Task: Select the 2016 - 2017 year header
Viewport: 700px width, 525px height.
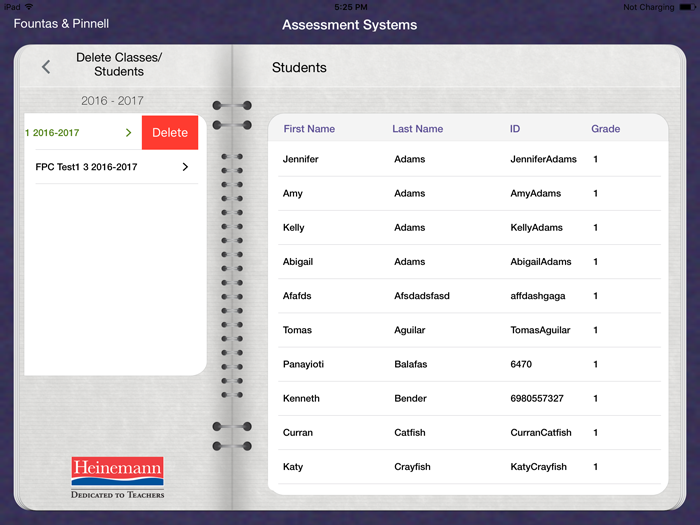Action: [x=113, y=101]
